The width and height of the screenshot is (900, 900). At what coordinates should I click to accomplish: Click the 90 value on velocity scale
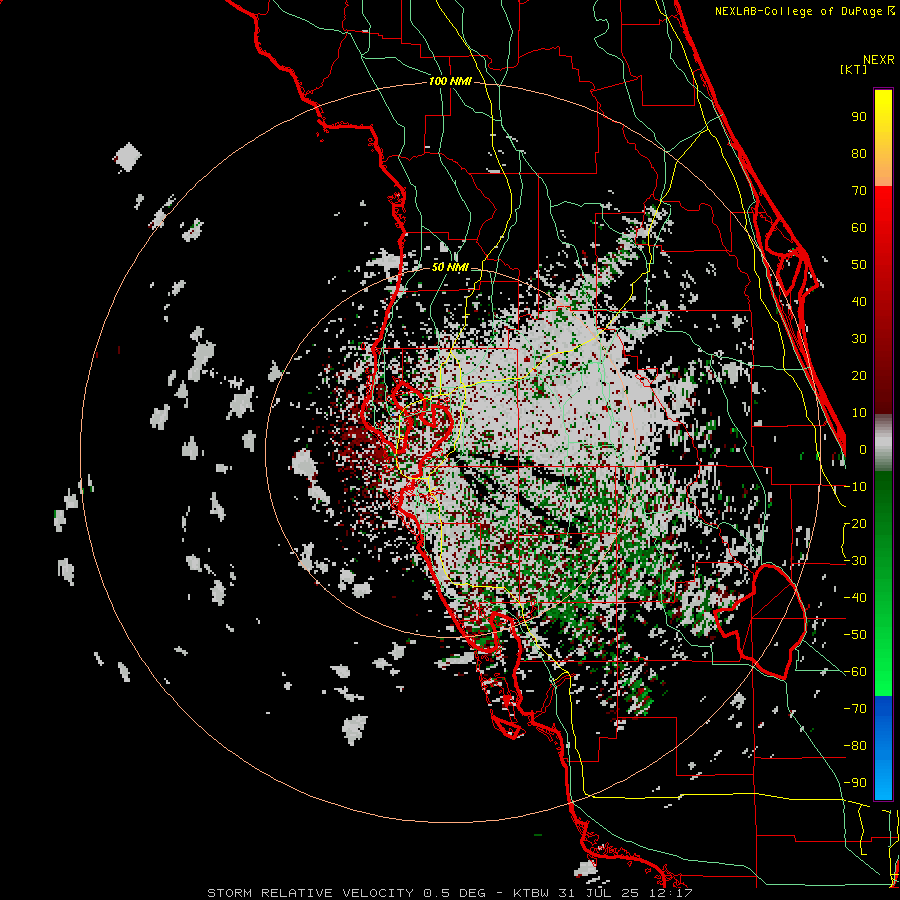(859, 117)
